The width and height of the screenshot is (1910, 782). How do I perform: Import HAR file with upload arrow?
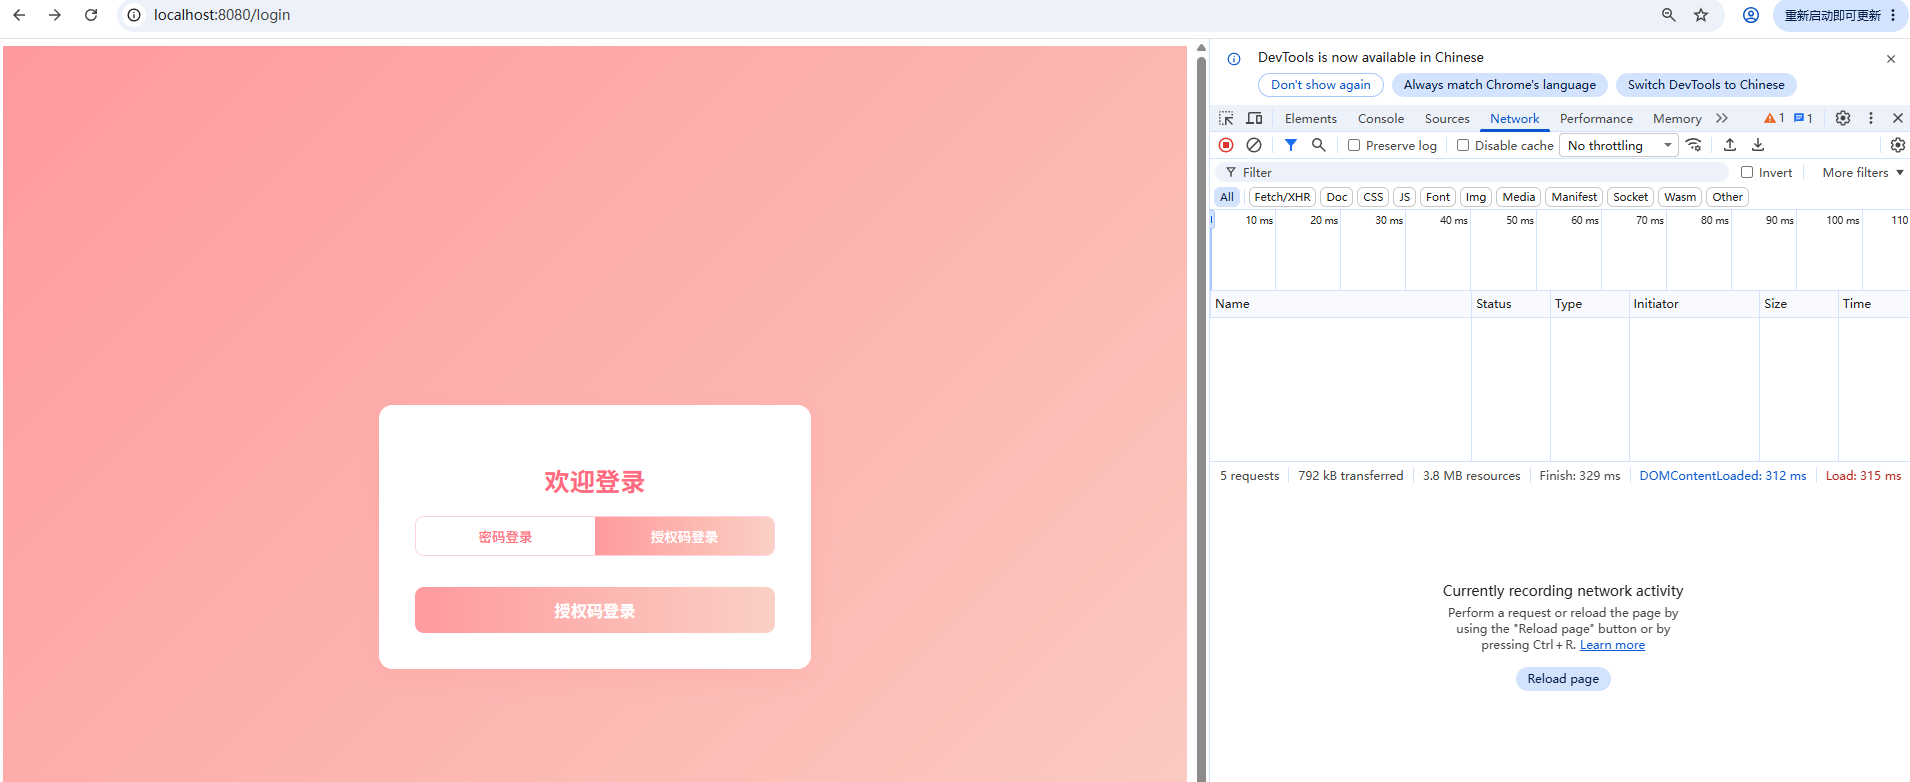tap(1730, 145)
